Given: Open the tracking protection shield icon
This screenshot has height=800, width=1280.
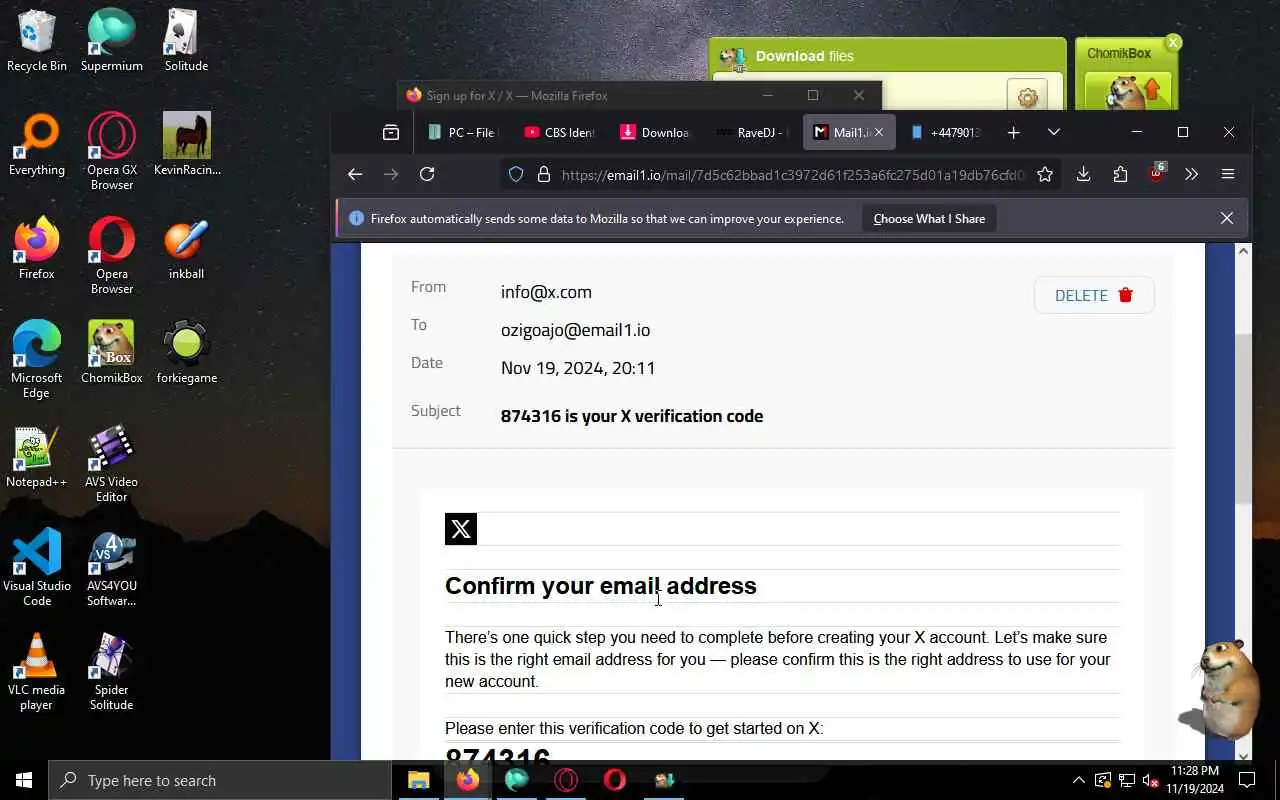Looking at the screenshot, I should tap(516, 174).
